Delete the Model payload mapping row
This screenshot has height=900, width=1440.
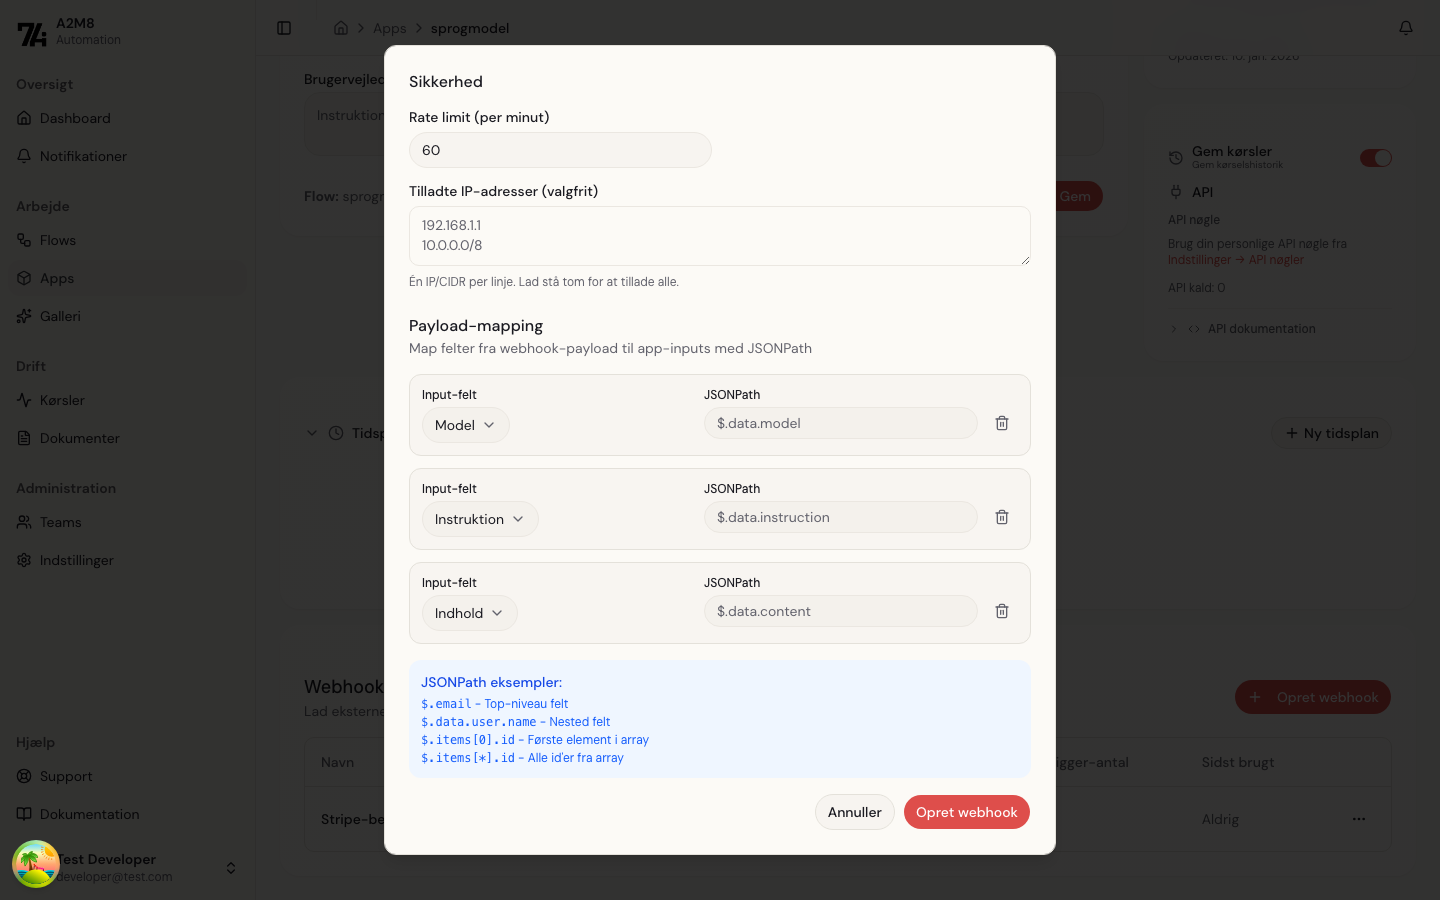(1002, 423)
